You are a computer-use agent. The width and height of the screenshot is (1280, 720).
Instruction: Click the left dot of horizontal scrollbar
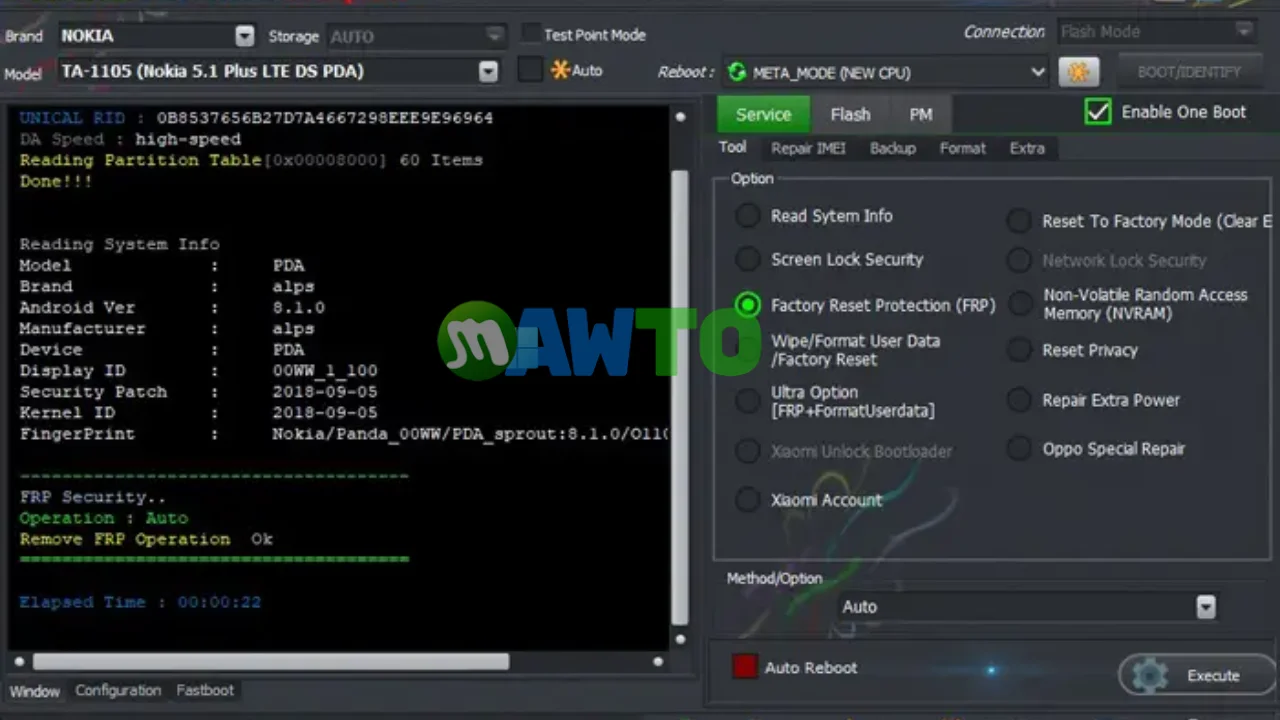(19, 662)
